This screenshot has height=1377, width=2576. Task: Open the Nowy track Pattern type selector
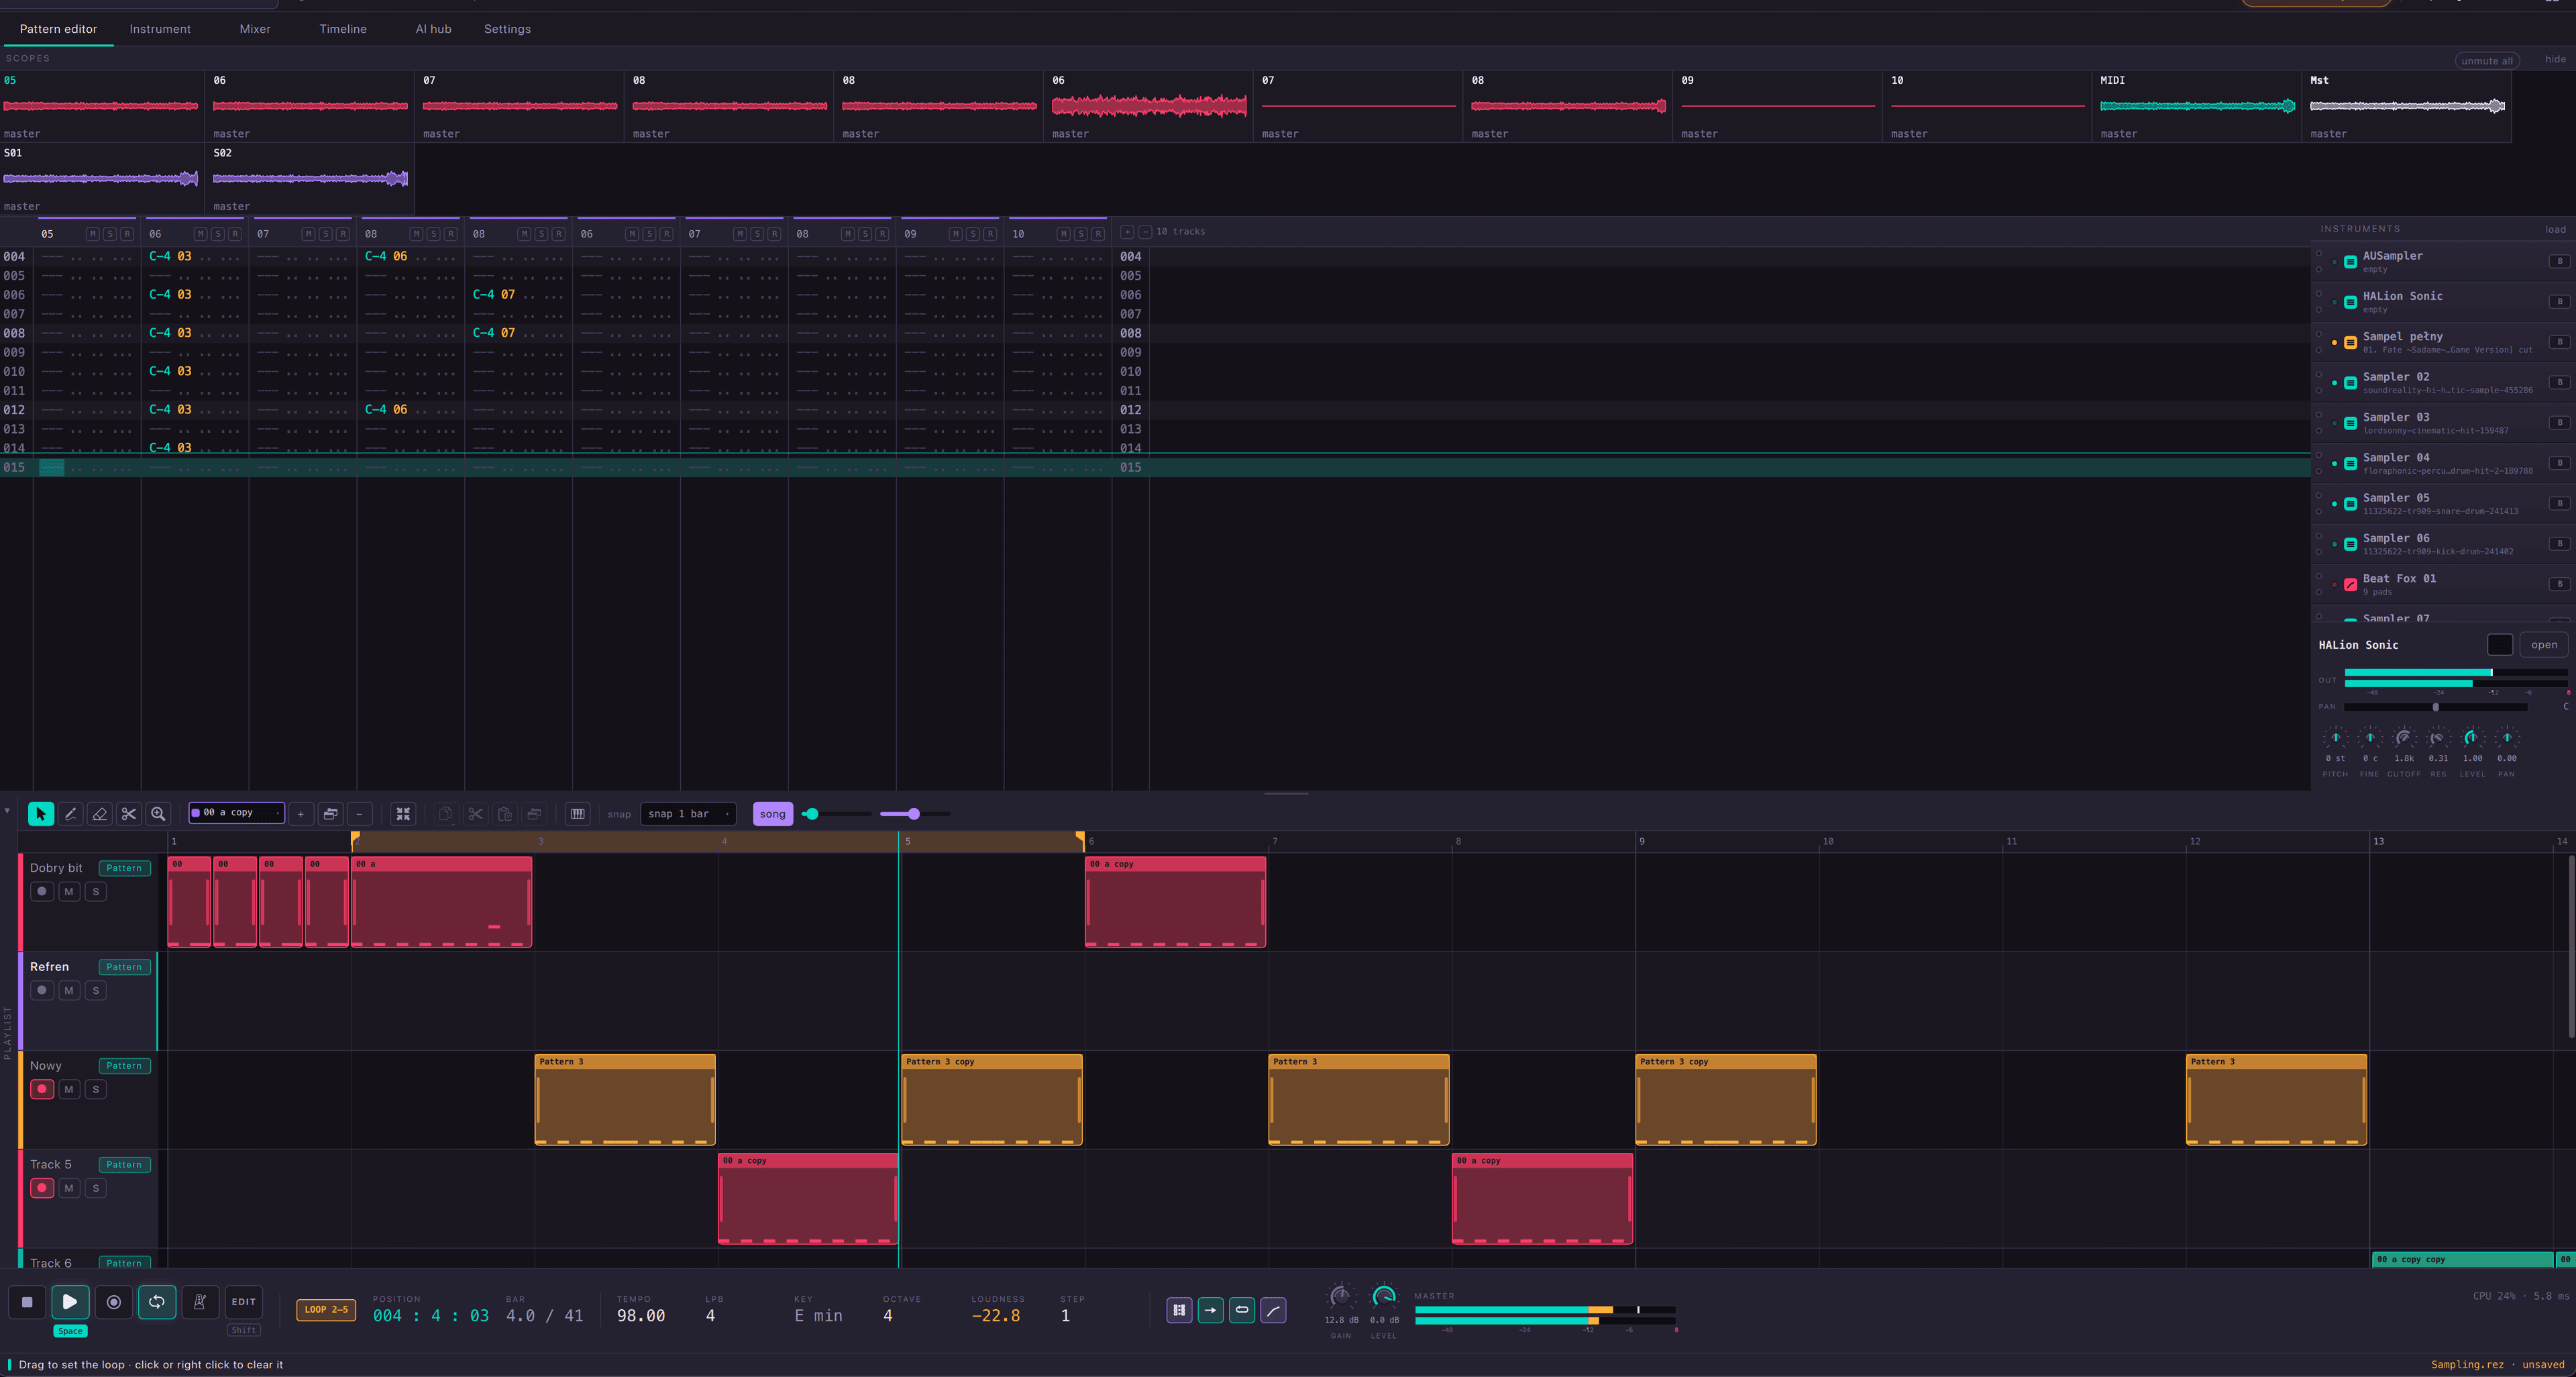click(125, 1067)
